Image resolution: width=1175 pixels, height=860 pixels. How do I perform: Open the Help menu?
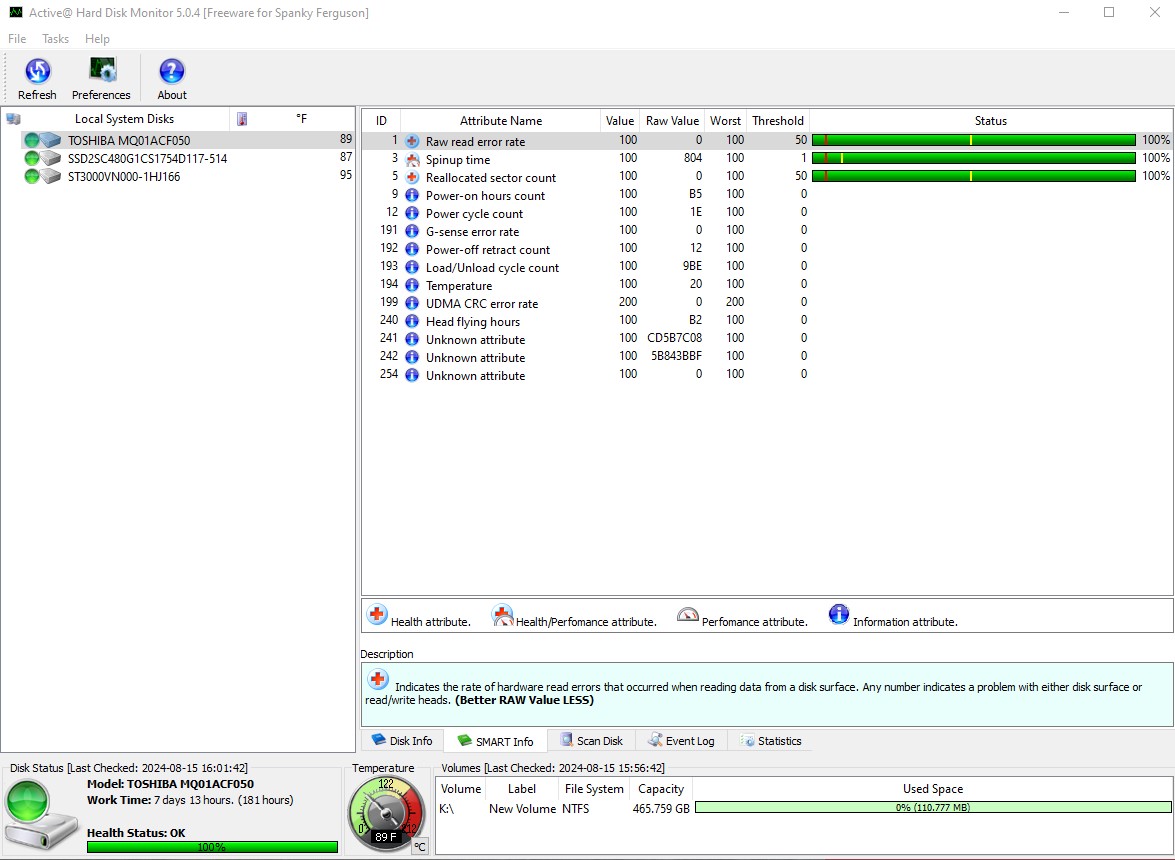point(97,39)
